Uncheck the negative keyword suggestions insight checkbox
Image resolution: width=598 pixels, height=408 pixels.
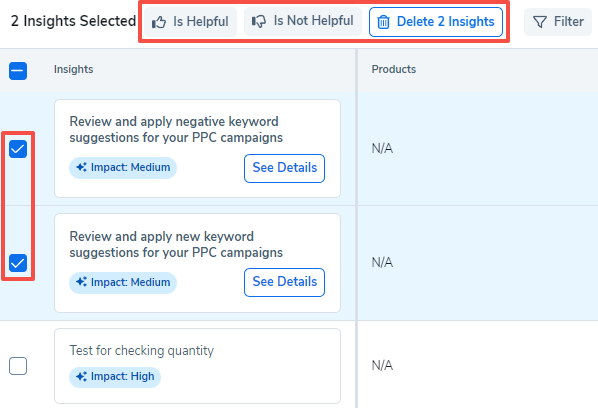pos(18,149)
